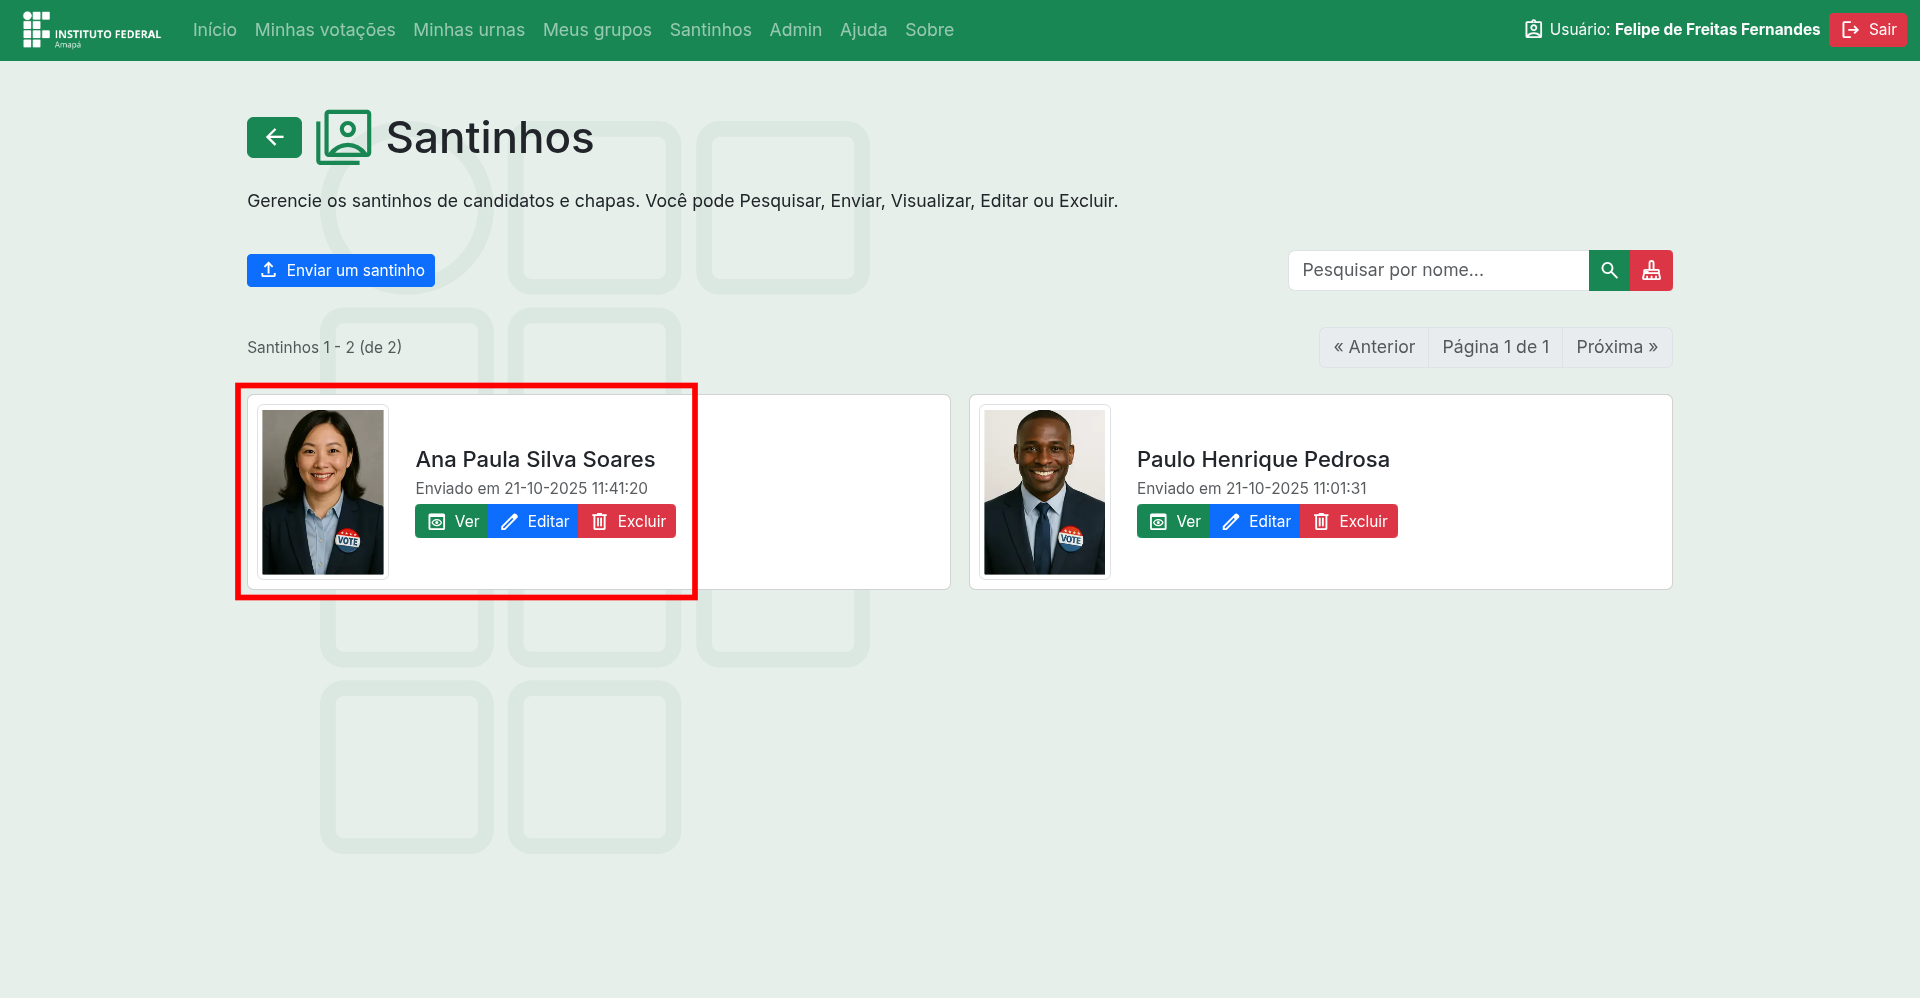
Task: Log out using the Sair button
Action: point(1868,30)
